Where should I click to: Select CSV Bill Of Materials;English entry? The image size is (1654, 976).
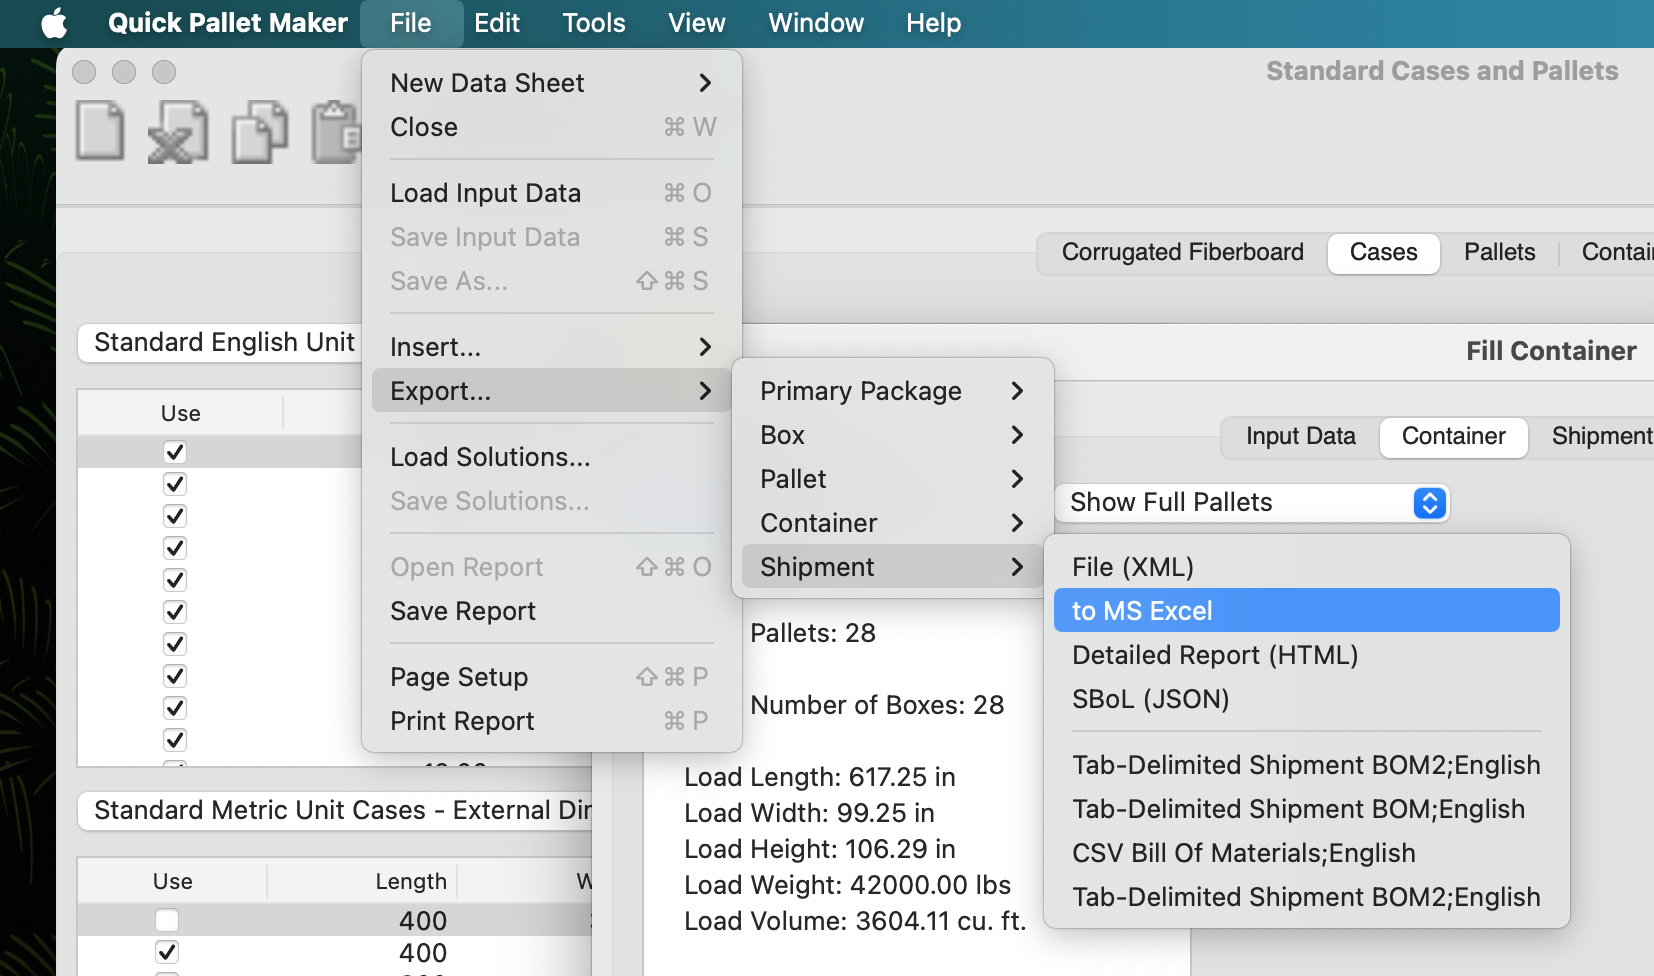1307,853
